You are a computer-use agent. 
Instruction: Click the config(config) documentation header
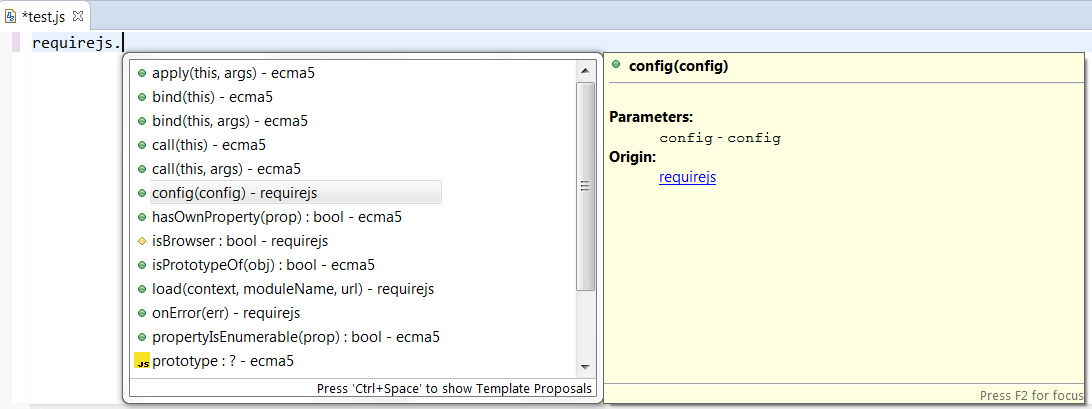click(x=678, y=67)
